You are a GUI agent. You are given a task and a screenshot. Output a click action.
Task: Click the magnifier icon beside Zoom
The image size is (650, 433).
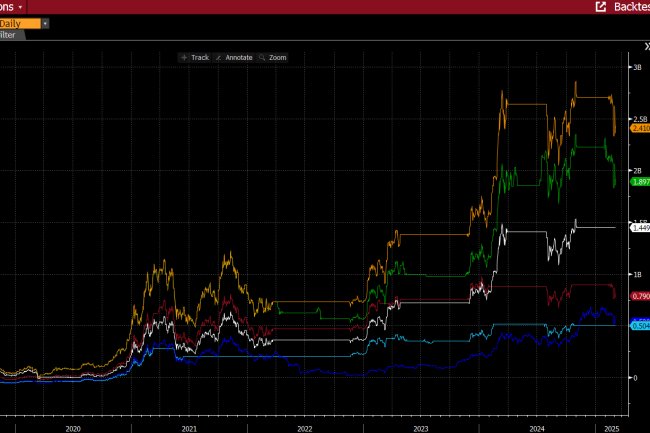coord(262,58)
